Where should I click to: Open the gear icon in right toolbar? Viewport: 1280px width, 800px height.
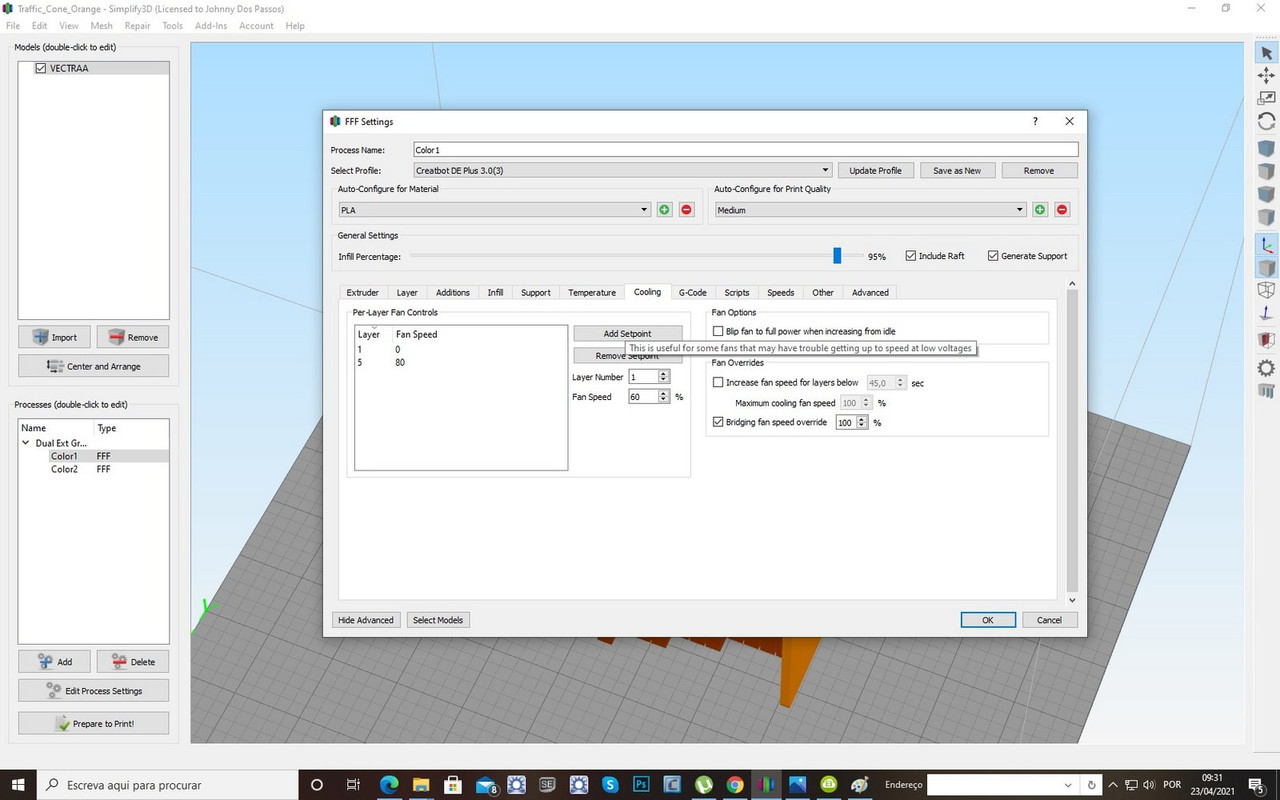click(1266, 367)
